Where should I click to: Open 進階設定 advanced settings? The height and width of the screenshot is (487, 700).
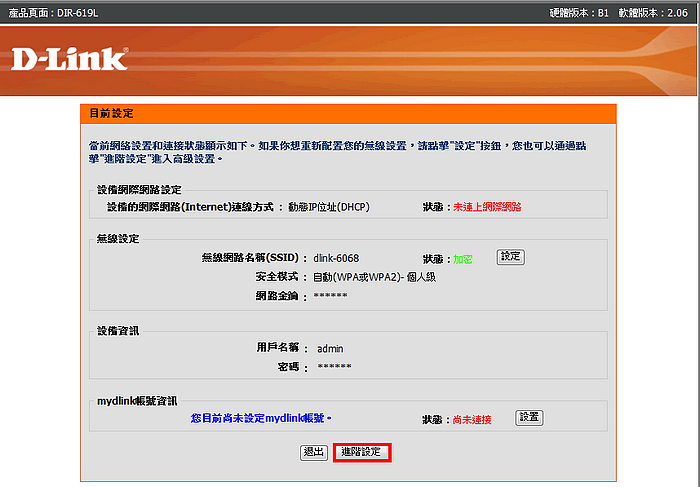361,453
